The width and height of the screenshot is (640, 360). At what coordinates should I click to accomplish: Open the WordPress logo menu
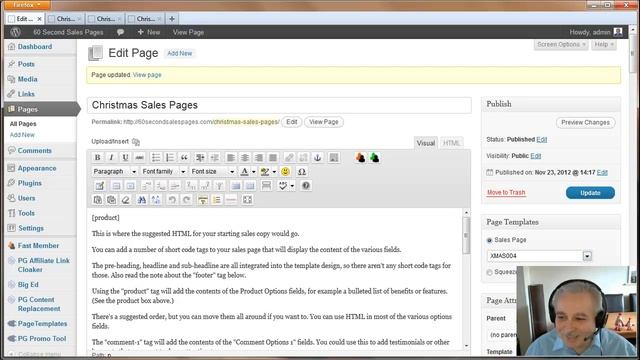16,32
